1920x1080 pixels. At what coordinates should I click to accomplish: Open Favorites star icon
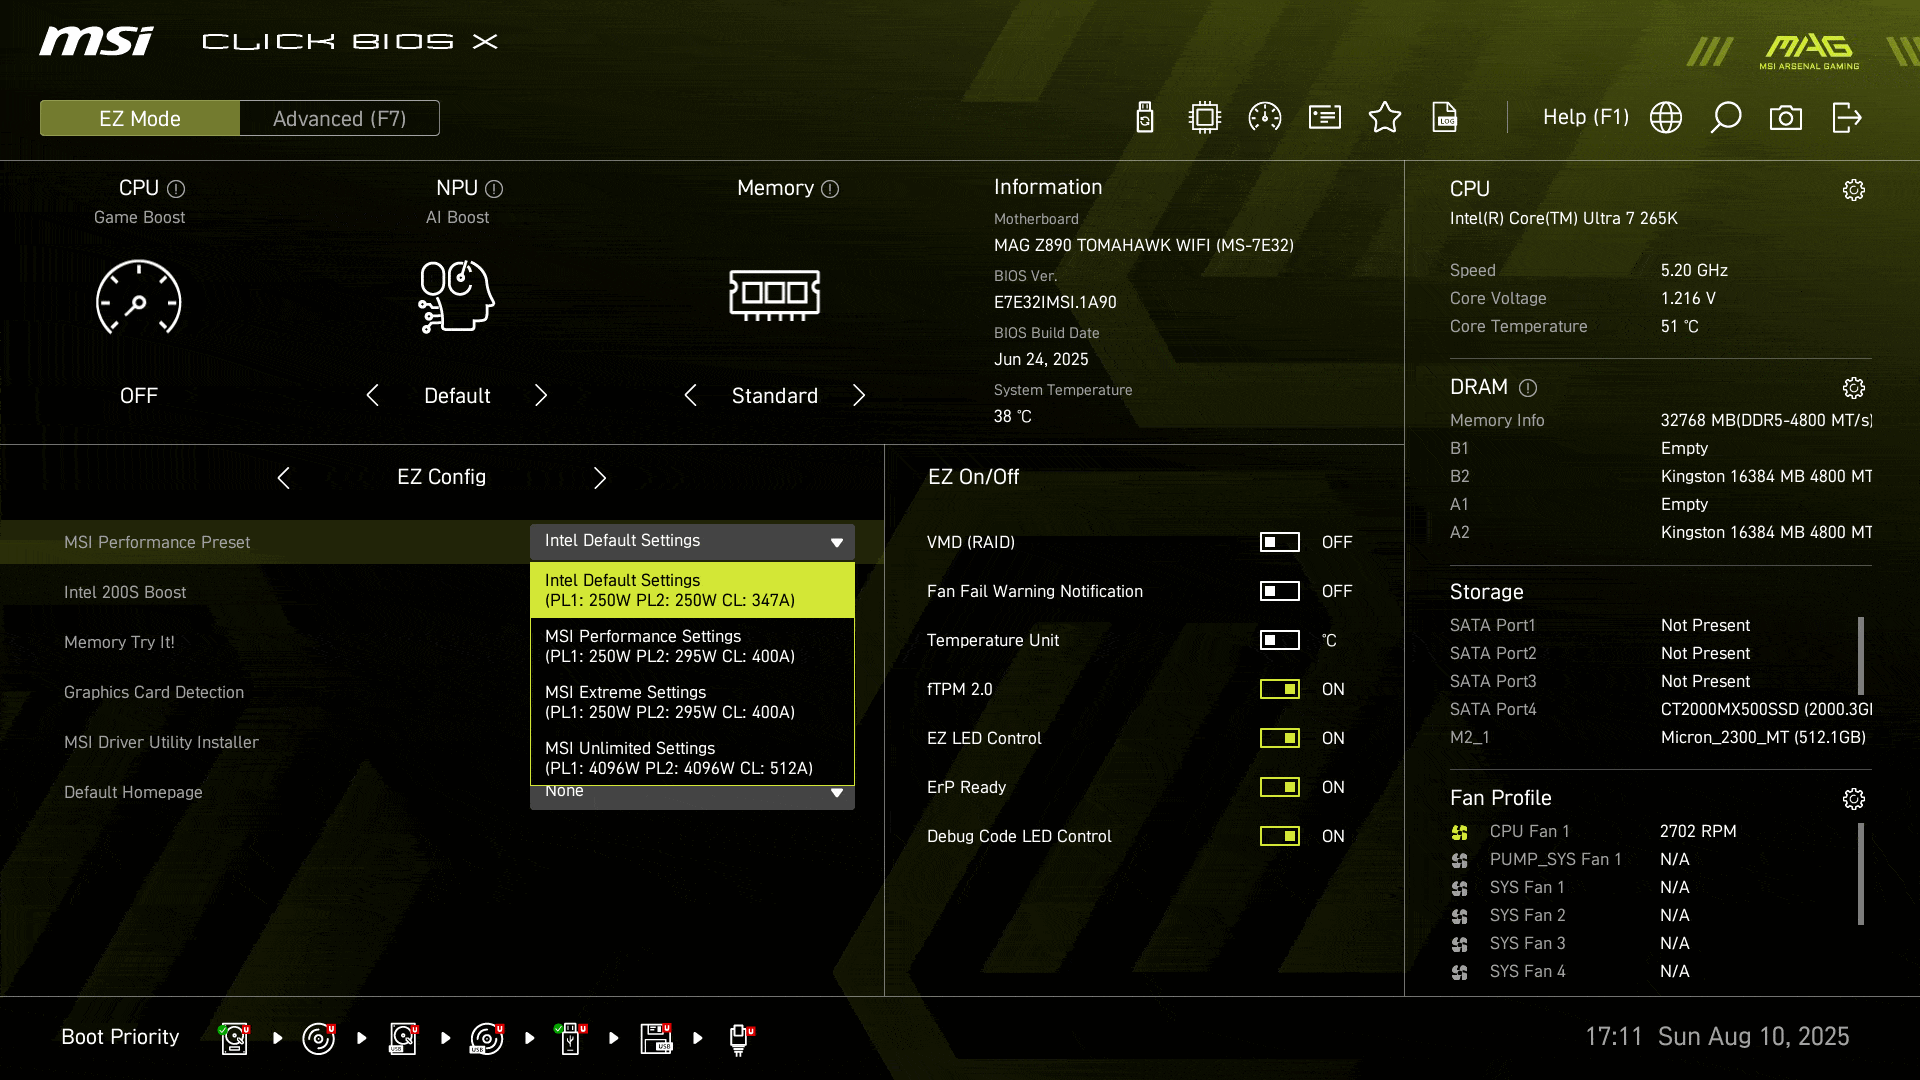[x=1385, y=118]
